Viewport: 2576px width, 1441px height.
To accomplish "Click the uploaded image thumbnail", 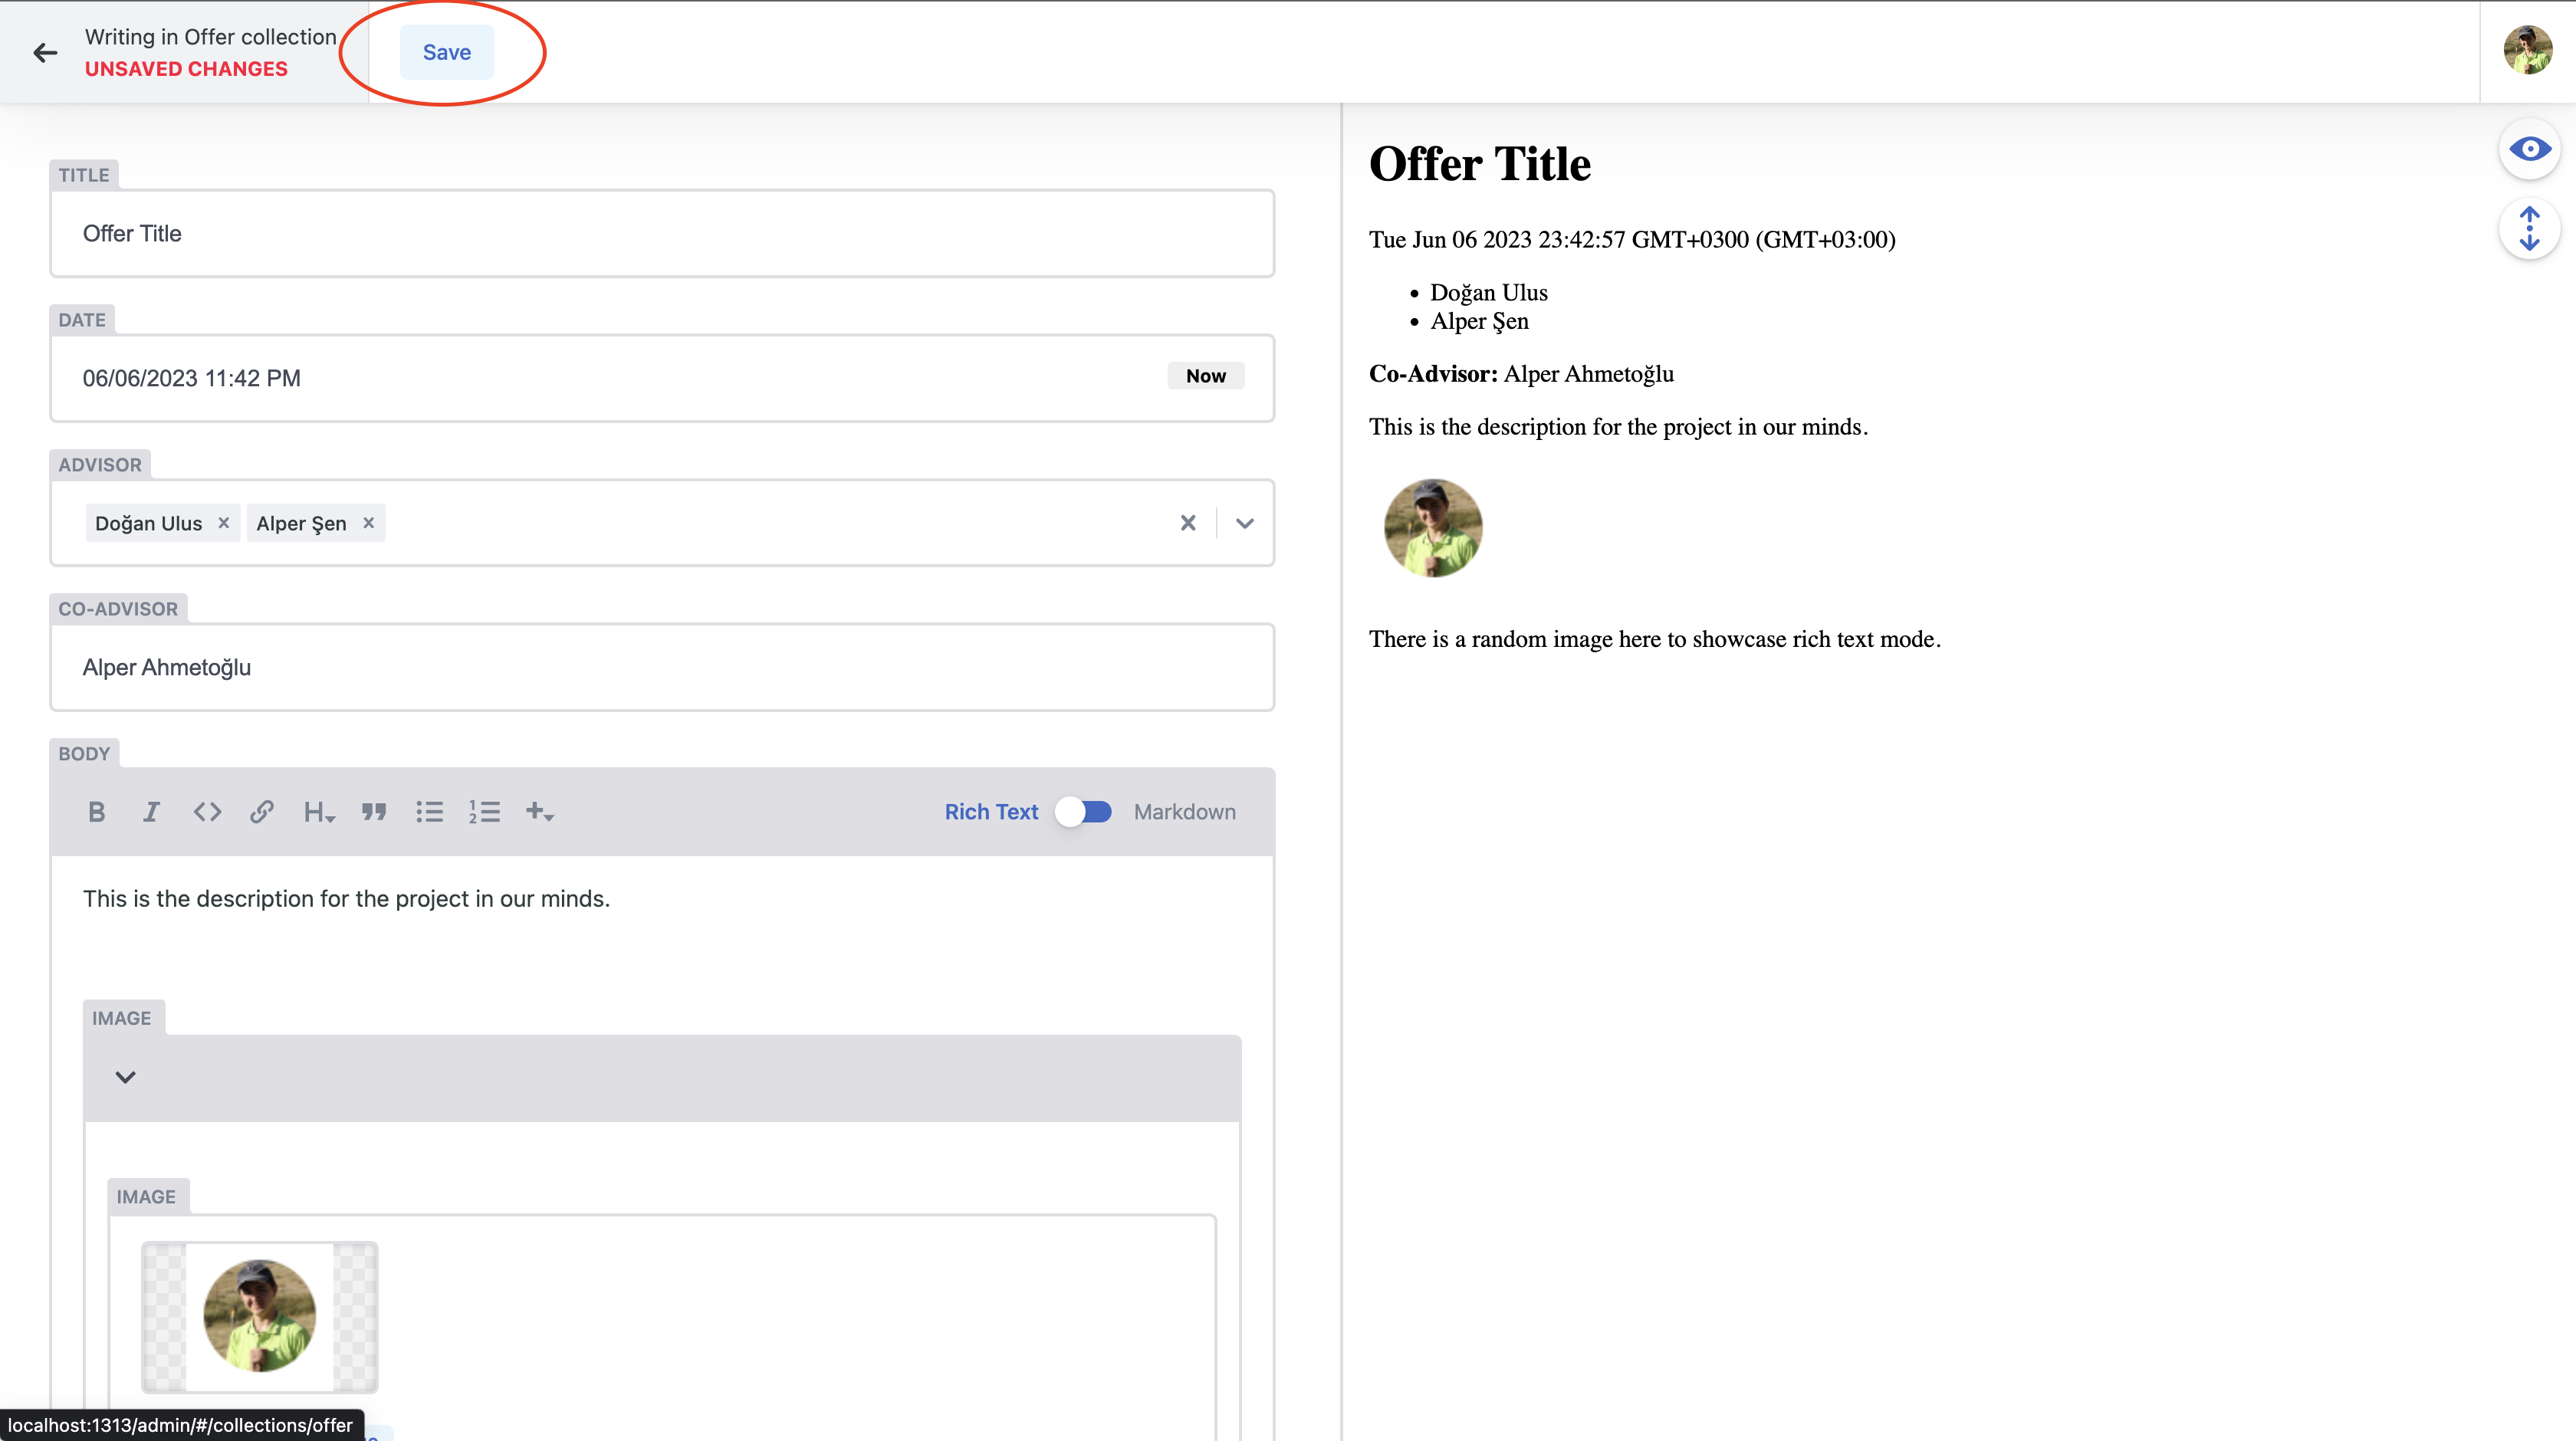I will click(260, 1317).
